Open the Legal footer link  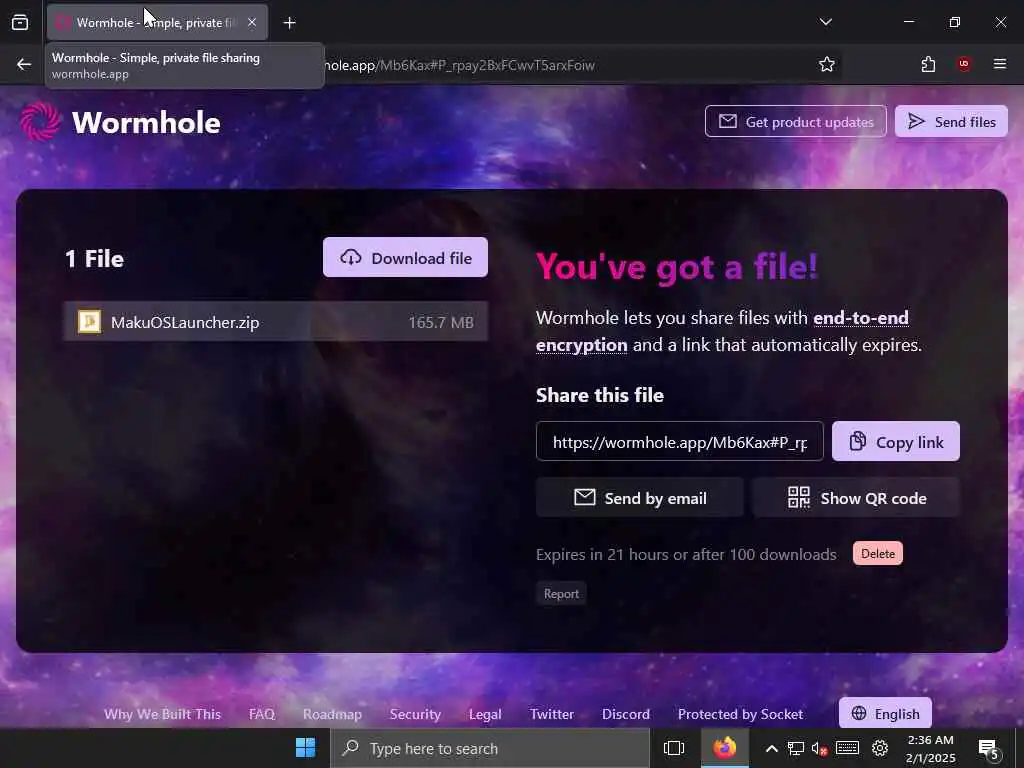coord(485,714)
